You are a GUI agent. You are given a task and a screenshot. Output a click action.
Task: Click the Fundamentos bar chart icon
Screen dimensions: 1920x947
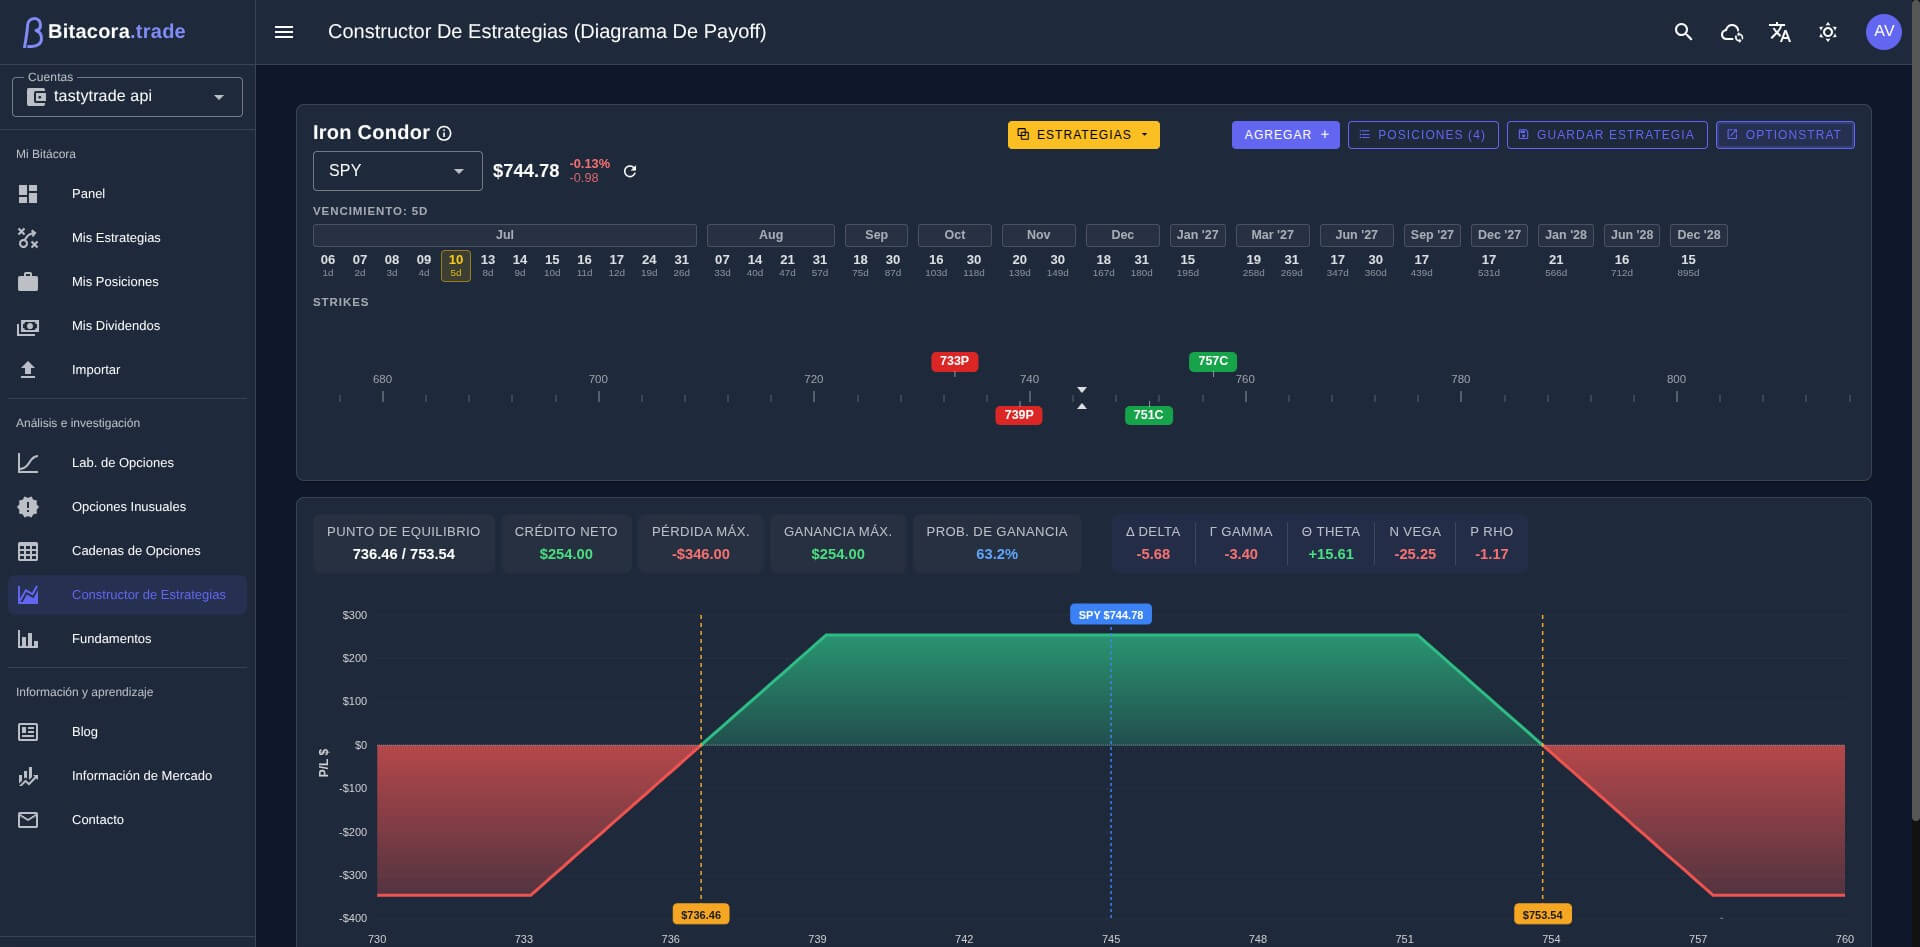point(28,639)
